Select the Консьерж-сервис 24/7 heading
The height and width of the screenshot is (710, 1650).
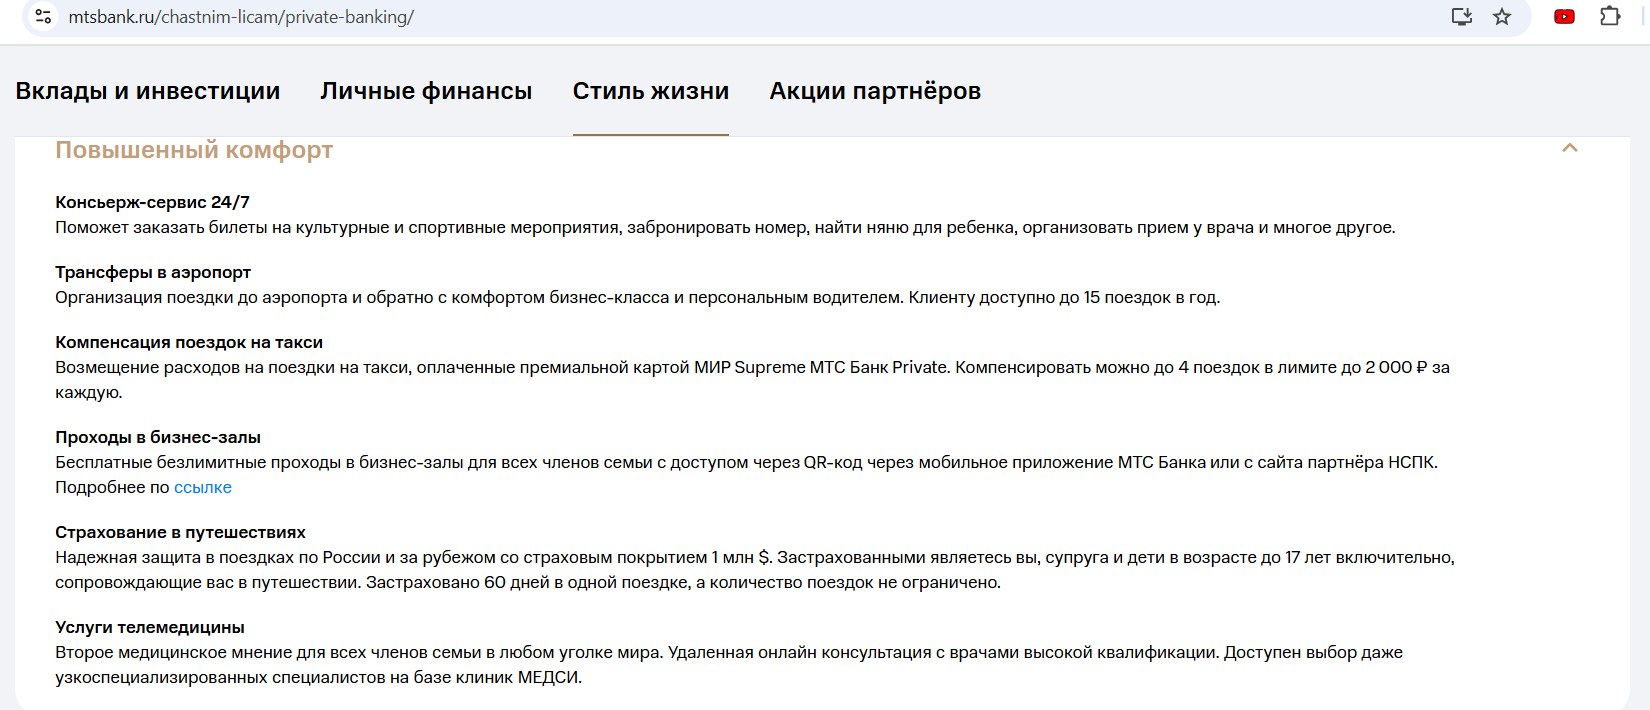point(152,202)
